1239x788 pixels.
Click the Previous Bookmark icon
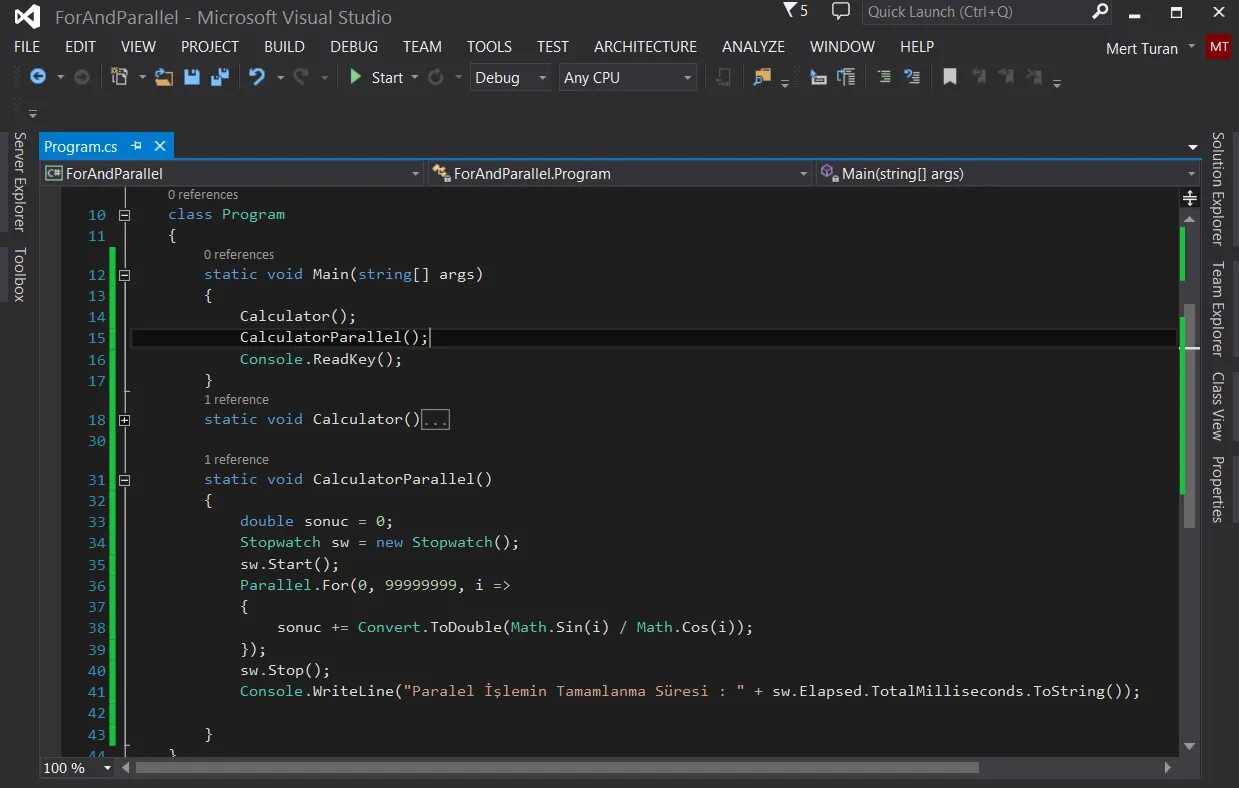(x=979, y=77)
